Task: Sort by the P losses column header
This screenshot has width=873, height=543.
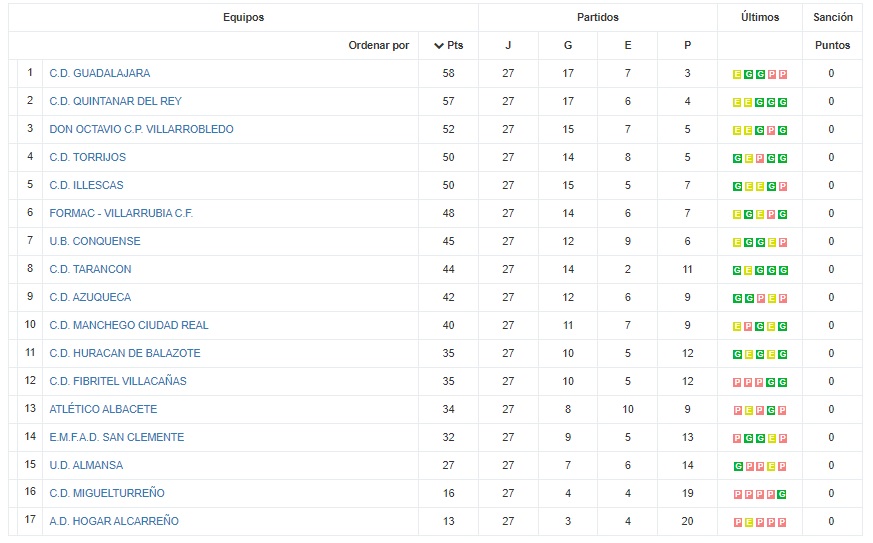Action: coord(687,45)
